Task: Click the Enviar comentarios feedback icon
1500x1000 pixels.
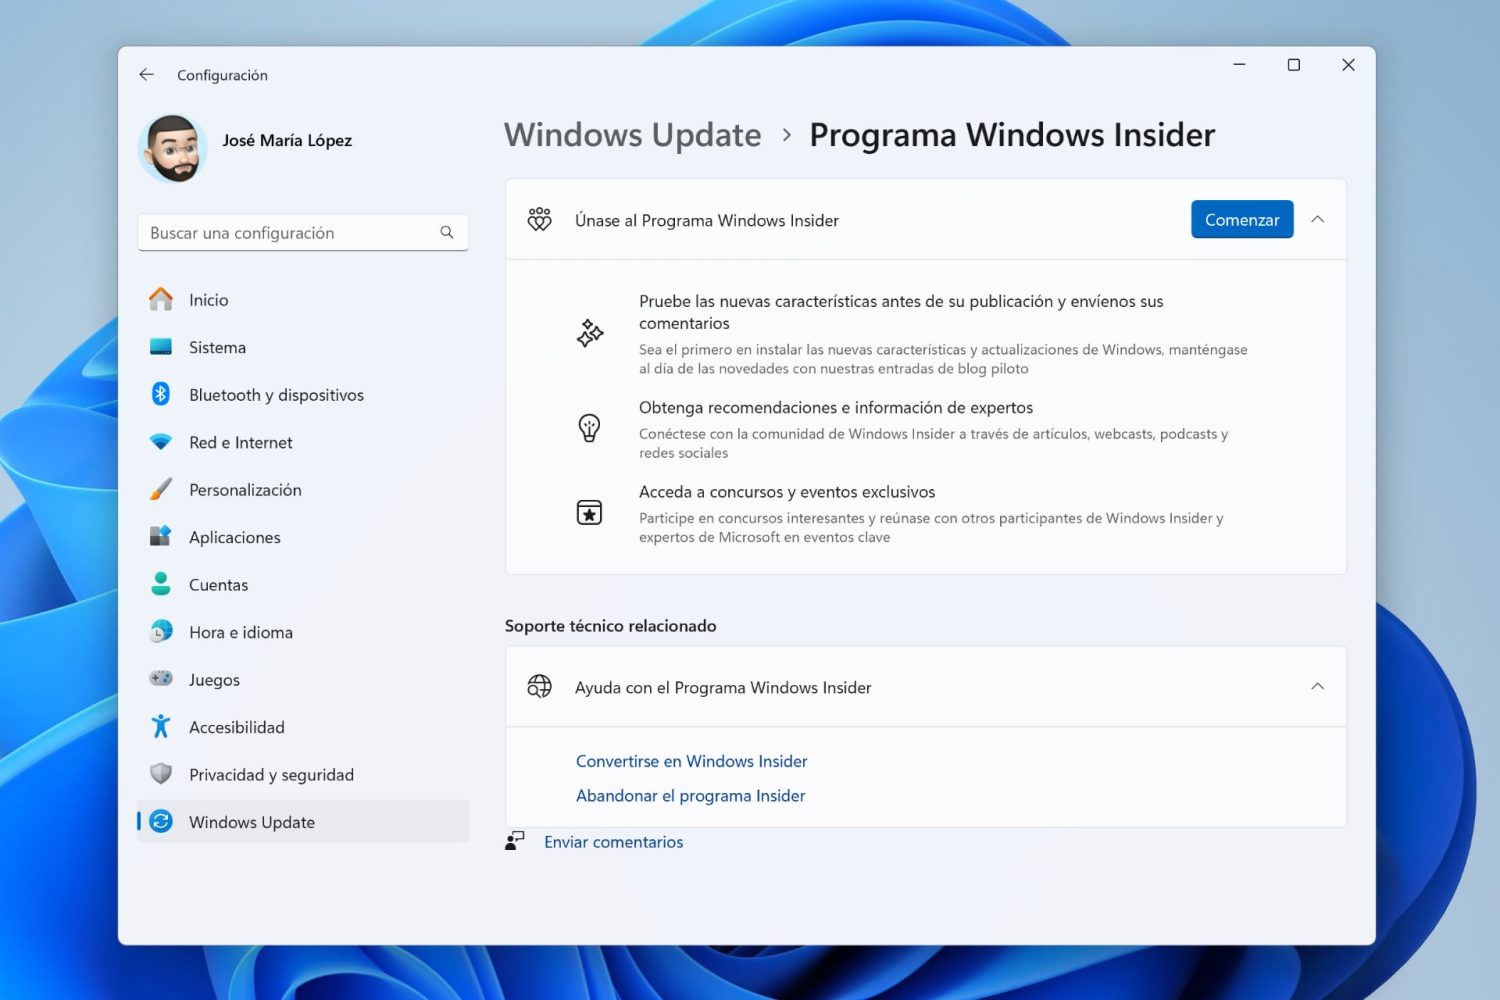Action: 515,841
